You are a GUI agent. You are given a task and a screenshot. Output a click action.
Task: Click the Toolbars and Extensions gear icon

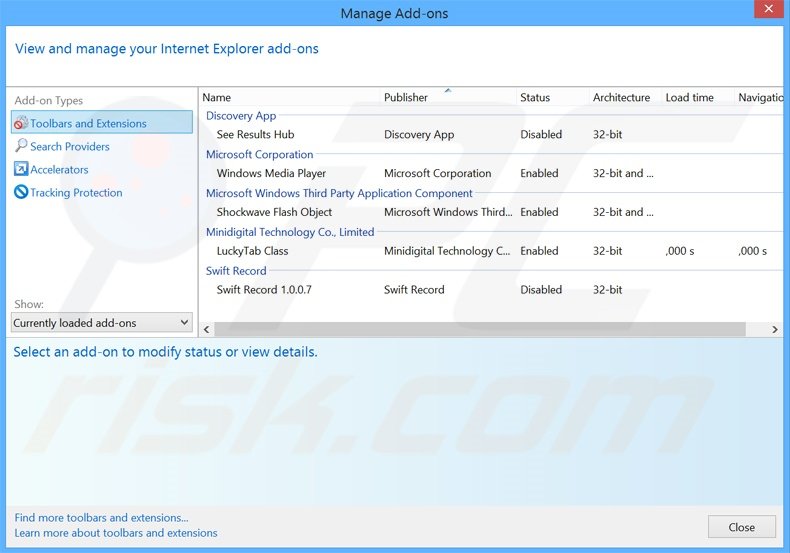point(21,123)
